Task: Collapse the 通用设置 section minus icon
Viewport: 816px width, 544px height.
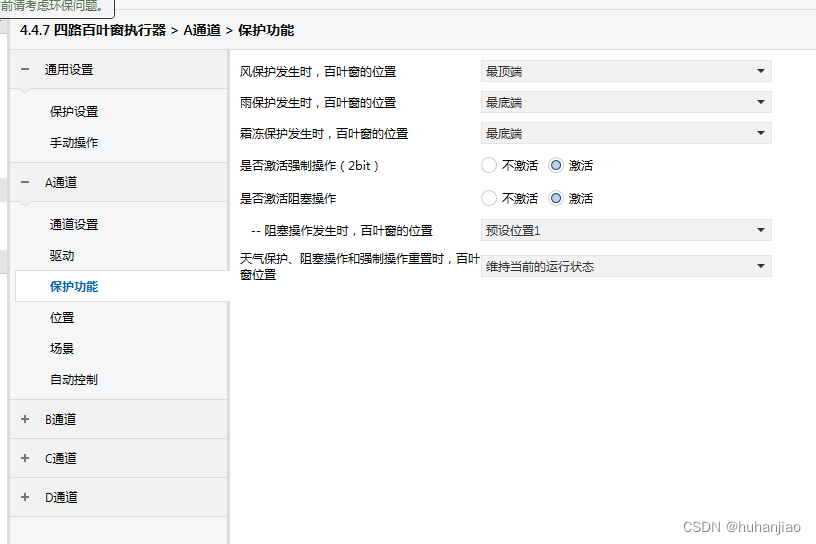Action: tap(25, 70)
